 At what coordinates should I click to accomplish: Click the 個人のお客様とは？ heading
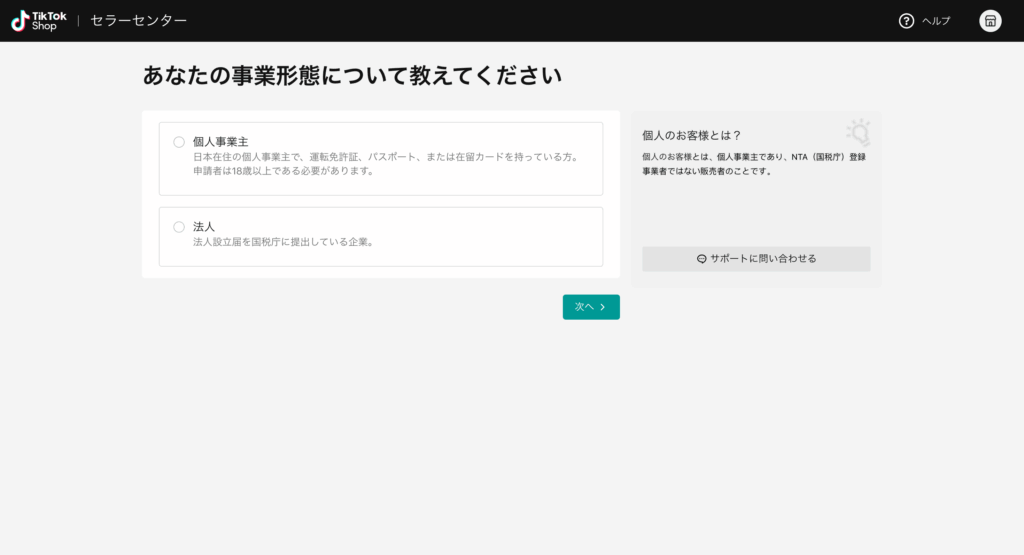691,135
